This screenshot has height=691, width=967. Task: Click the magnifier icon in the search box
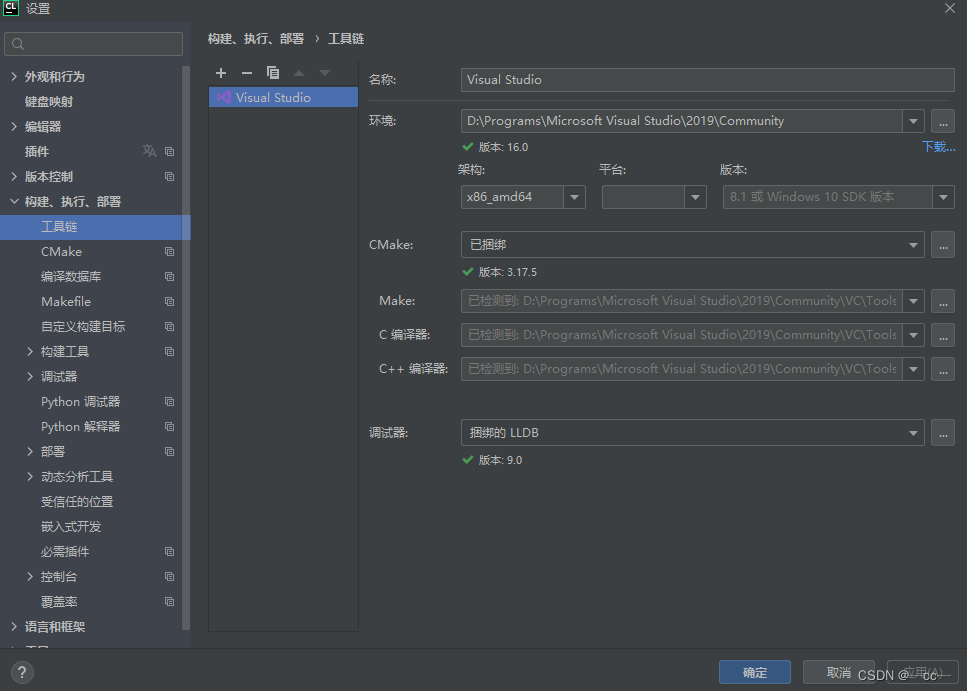pos(18,44)
